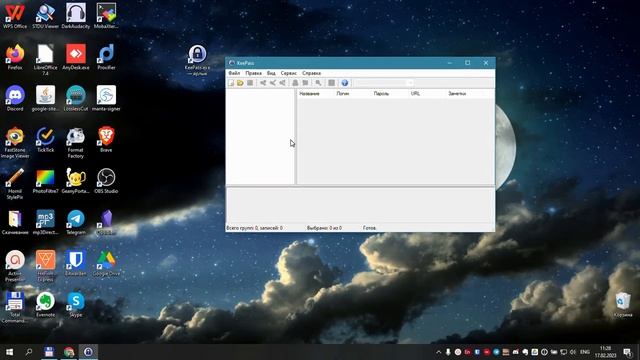640x360 pixels.
Task: Click the Edit entry key icon
Action: pyautogui.click(x=273, y=83)
